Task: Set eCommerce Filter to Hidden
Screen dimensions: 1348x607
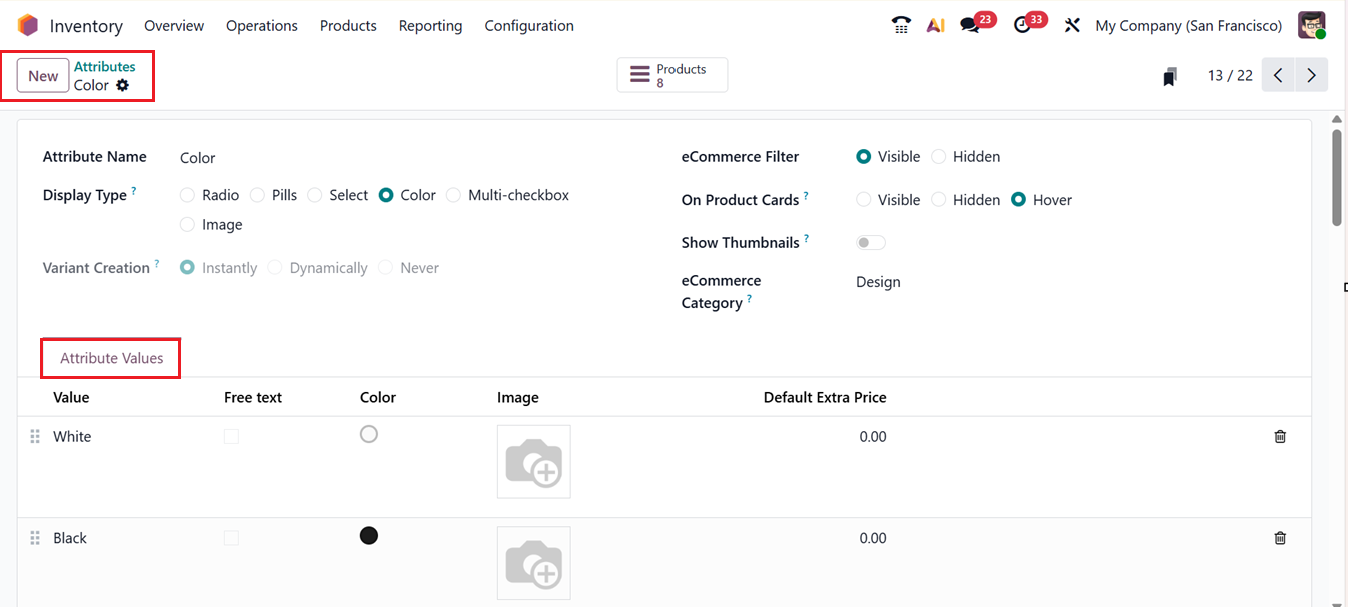Action: [938, 156]
